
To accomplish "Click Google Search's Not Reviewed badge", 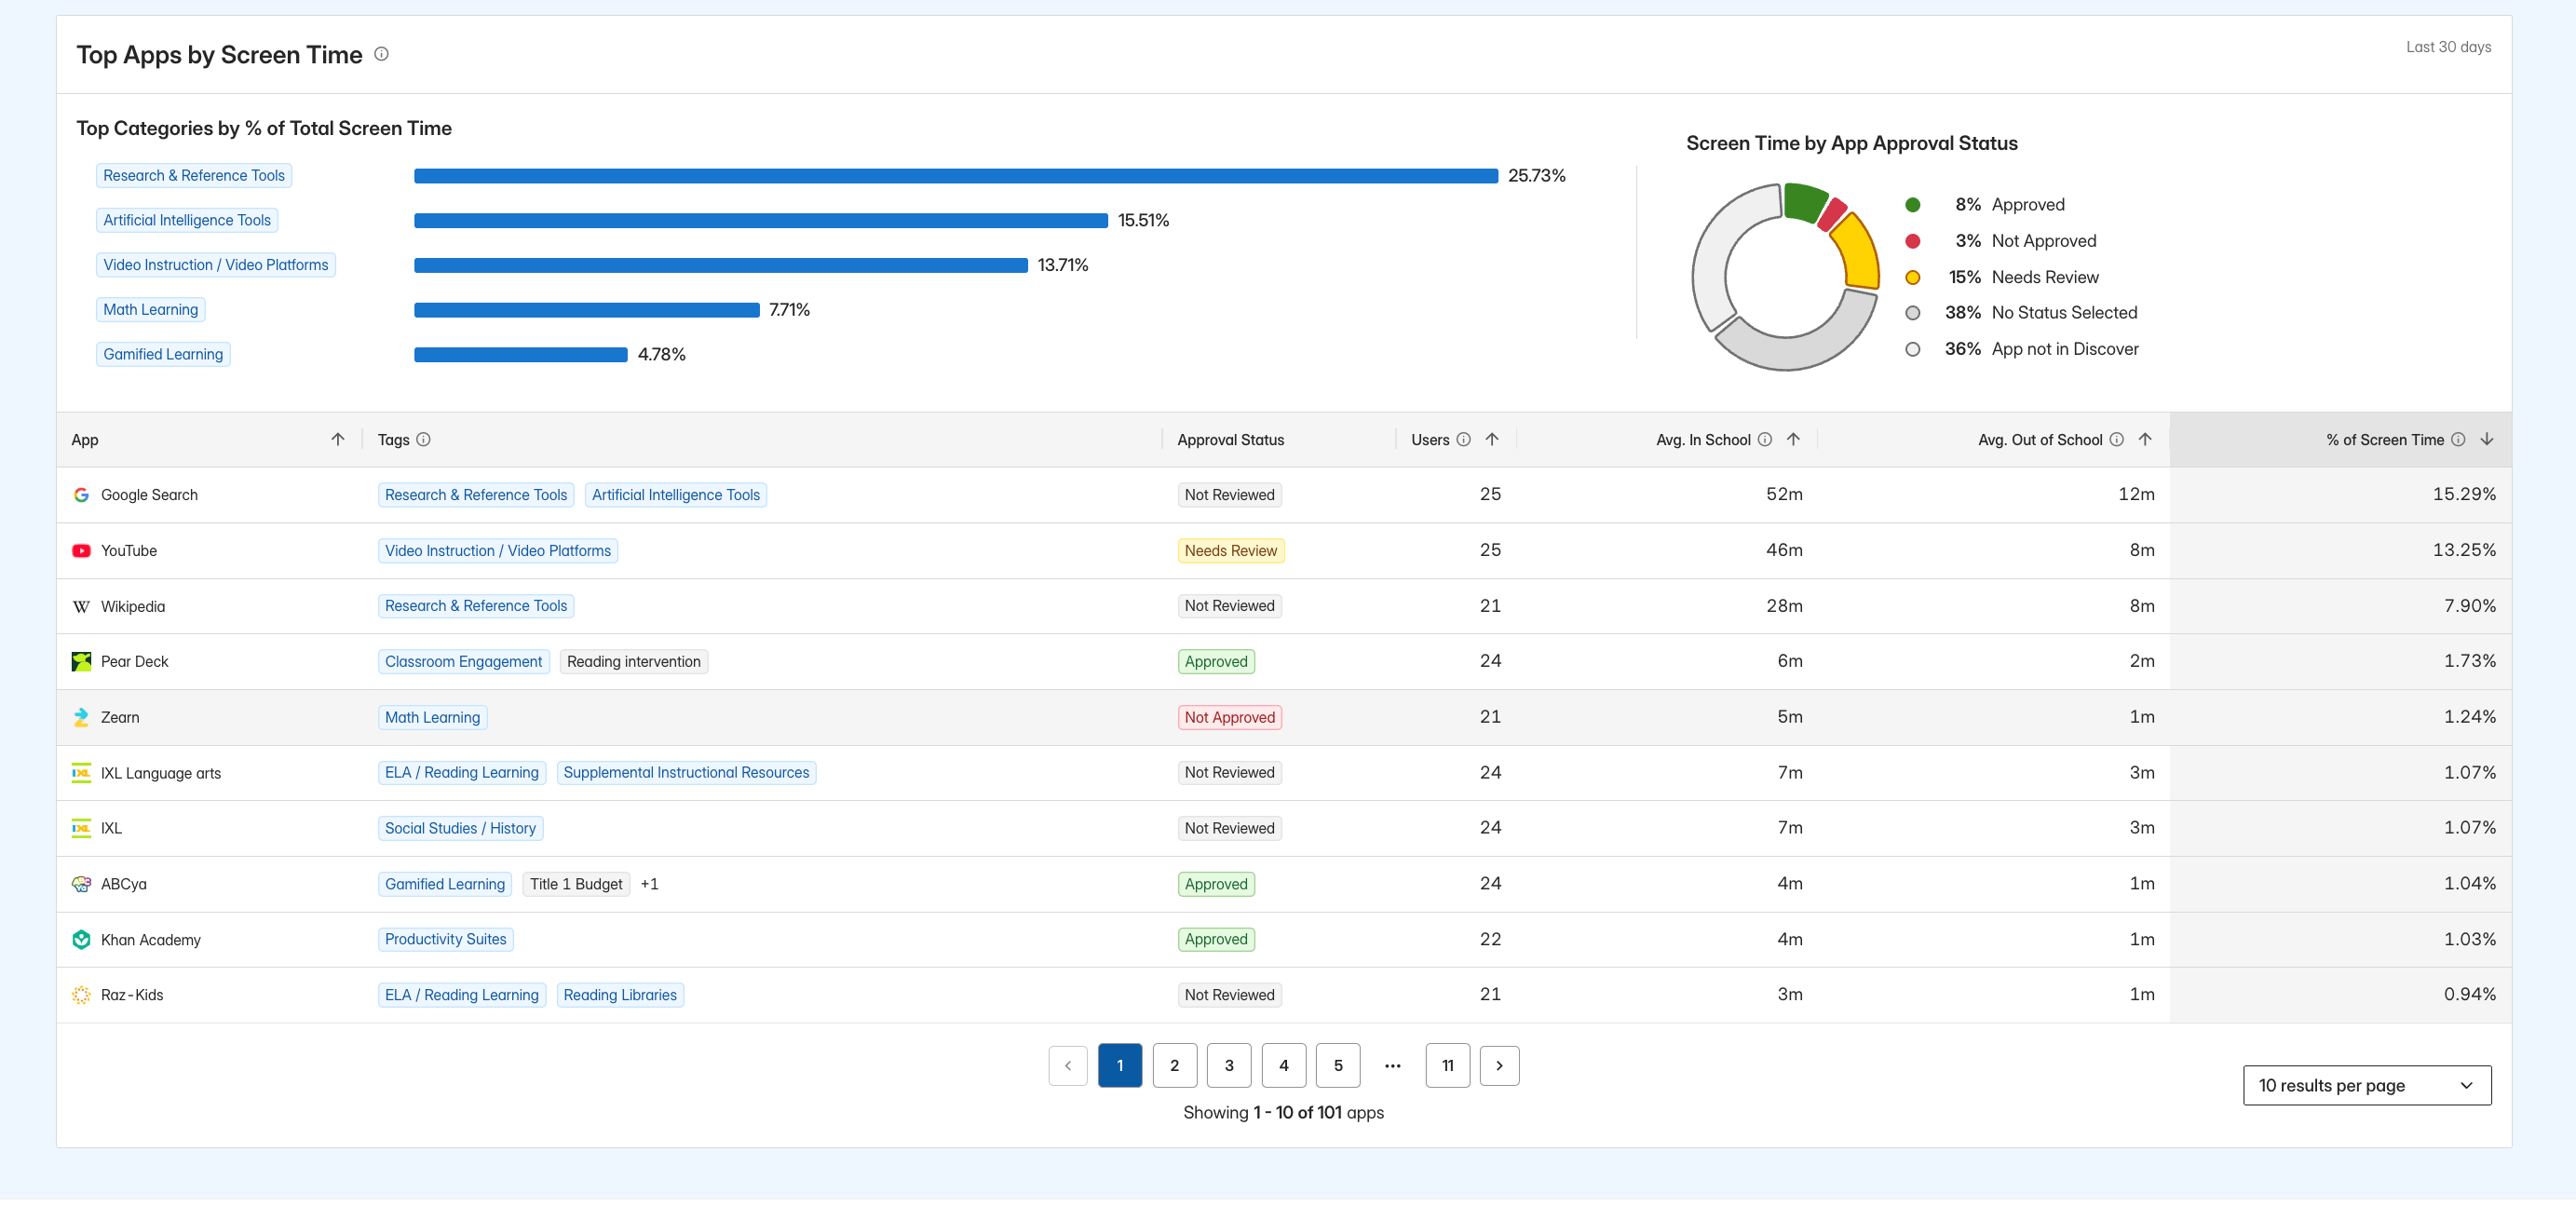I will click(x=1230, y=495).
